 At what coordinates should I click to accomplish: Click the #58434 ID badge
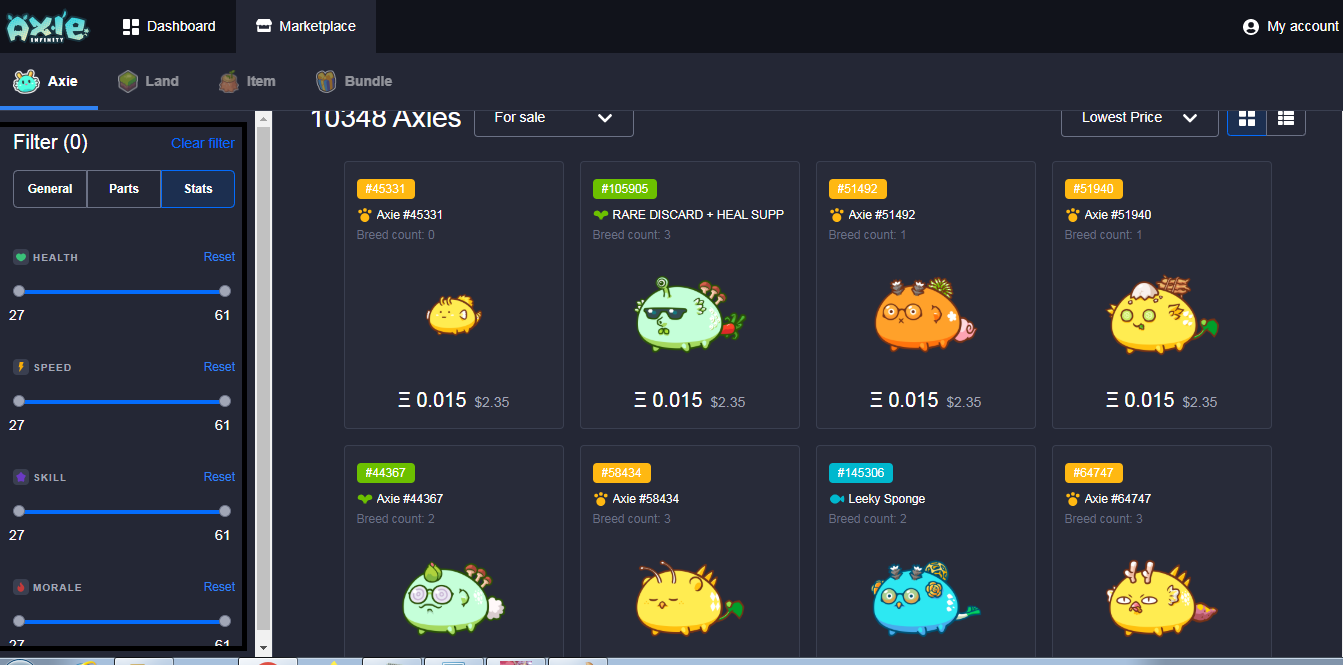pos(622,473)
